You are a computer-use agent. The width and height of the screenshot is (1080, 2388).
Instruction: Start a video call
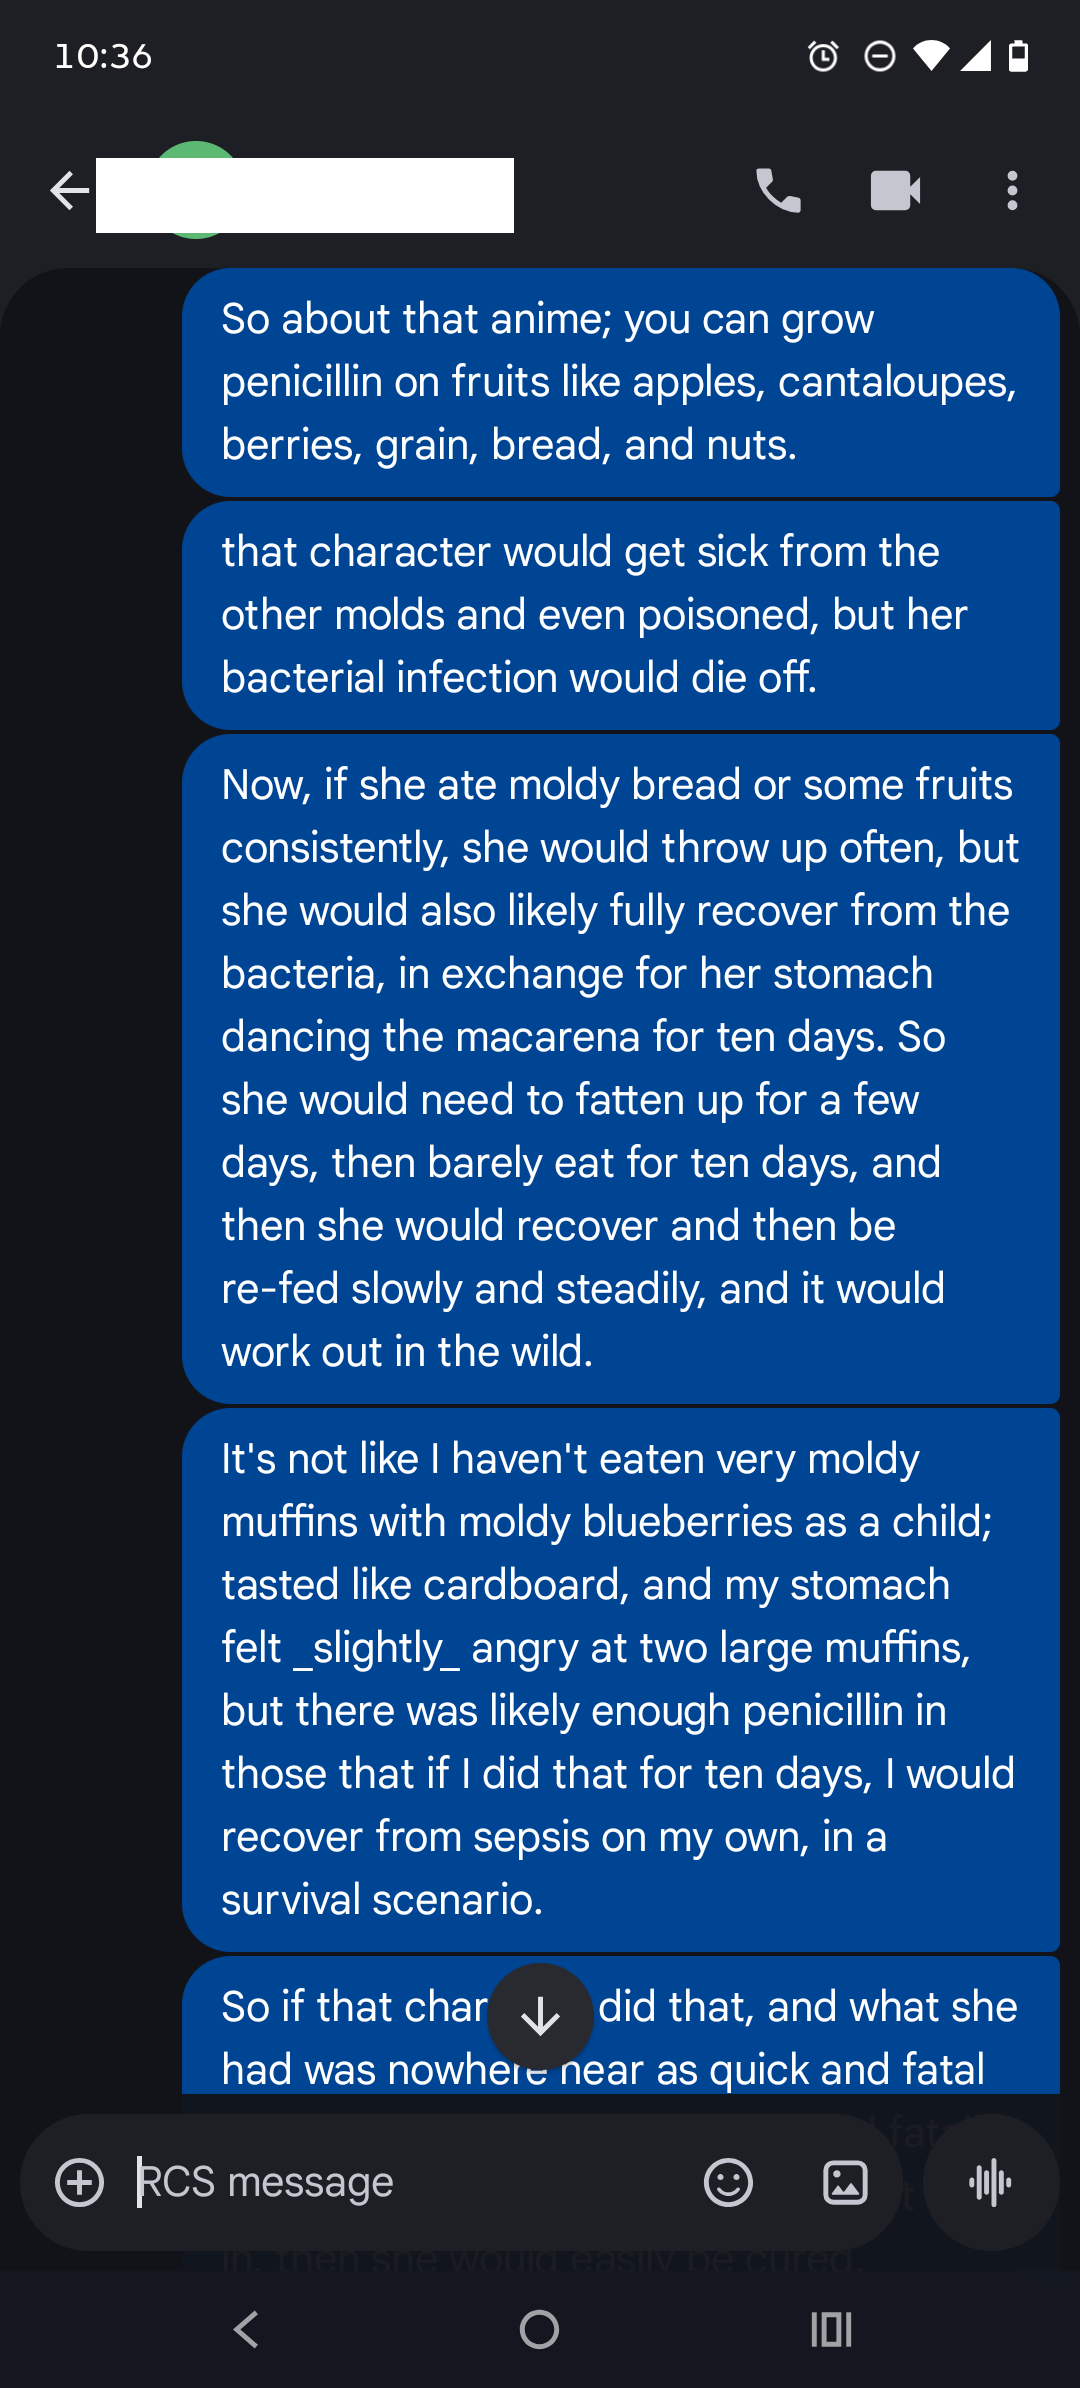895,190
